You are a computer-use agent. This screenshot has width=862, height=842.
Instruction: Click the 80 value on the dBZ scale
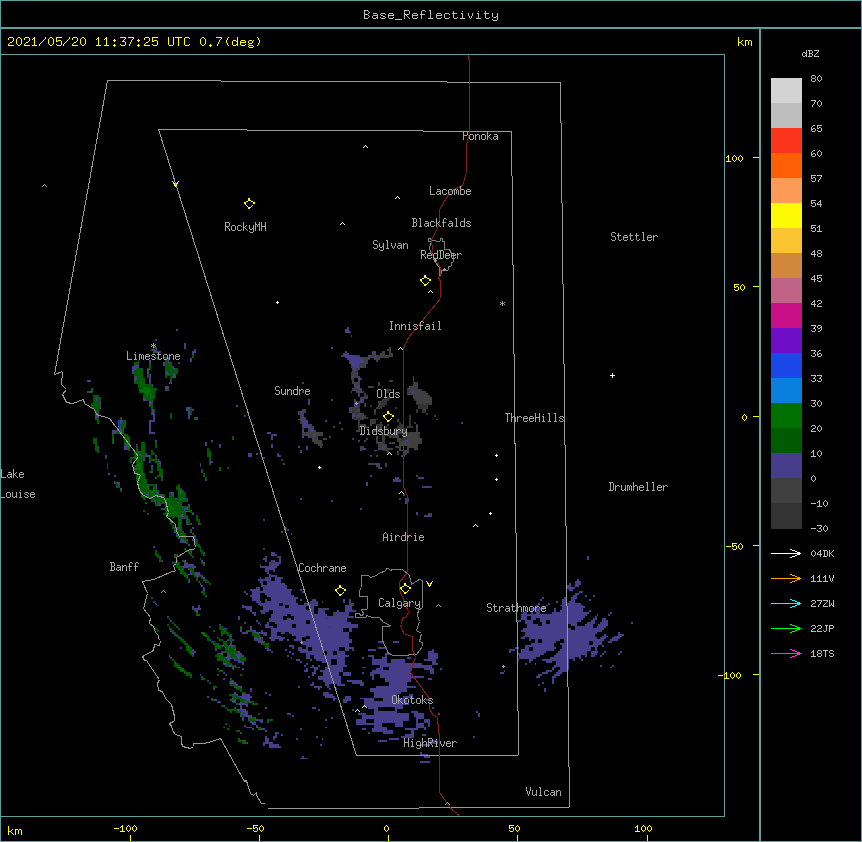[x=816, y=79]
